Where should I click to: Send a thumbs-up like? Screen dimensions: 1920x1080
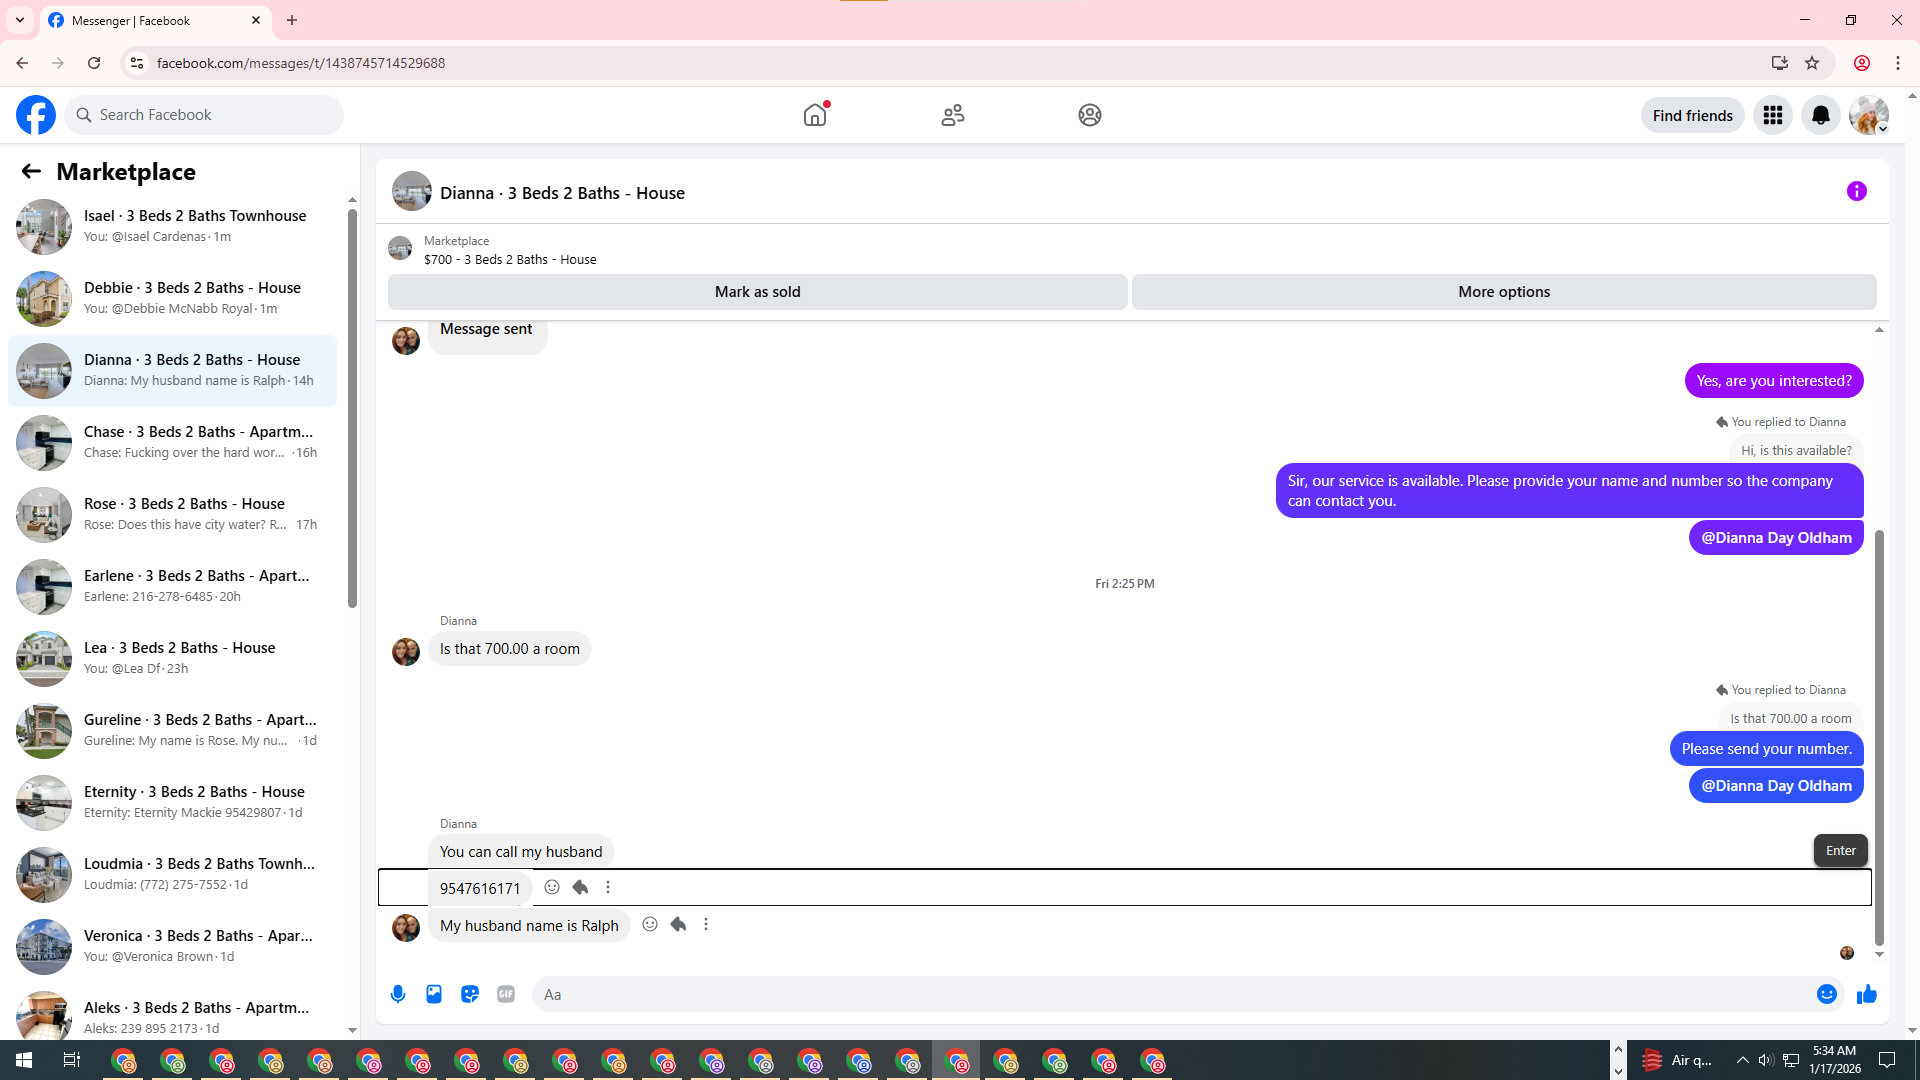point(1866,994)
